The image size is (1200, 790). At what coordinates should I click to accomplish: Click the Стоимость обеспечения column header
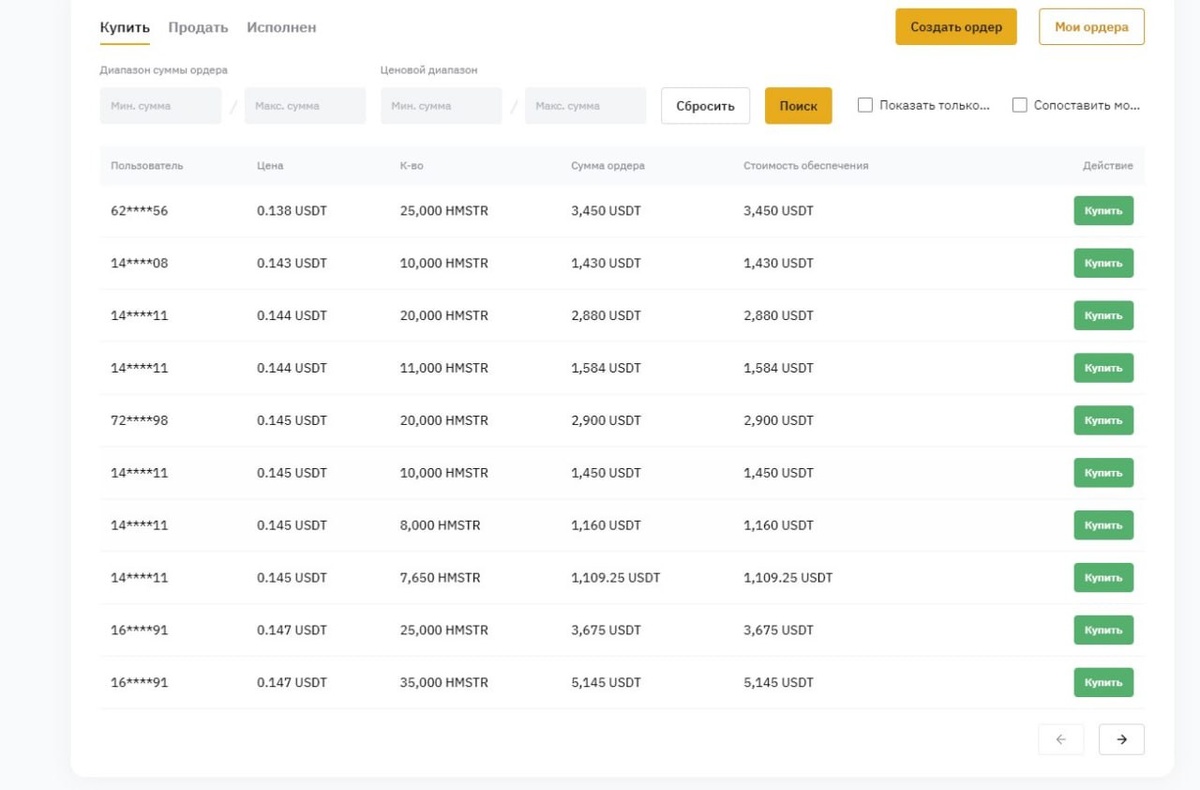tap(806, 166)
